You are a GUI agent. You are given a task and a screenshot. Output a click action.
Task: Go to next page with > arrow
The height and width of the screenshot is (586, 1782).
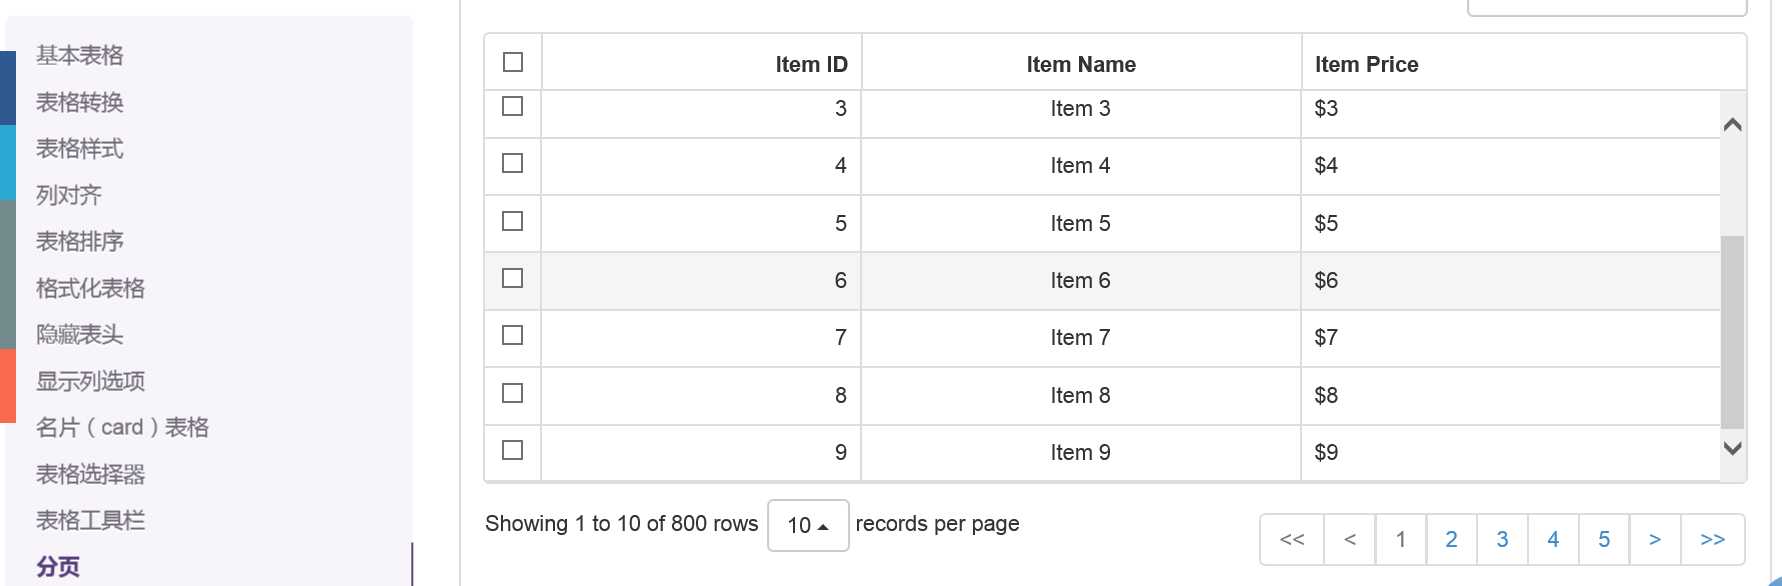[x=1655, y=540]
